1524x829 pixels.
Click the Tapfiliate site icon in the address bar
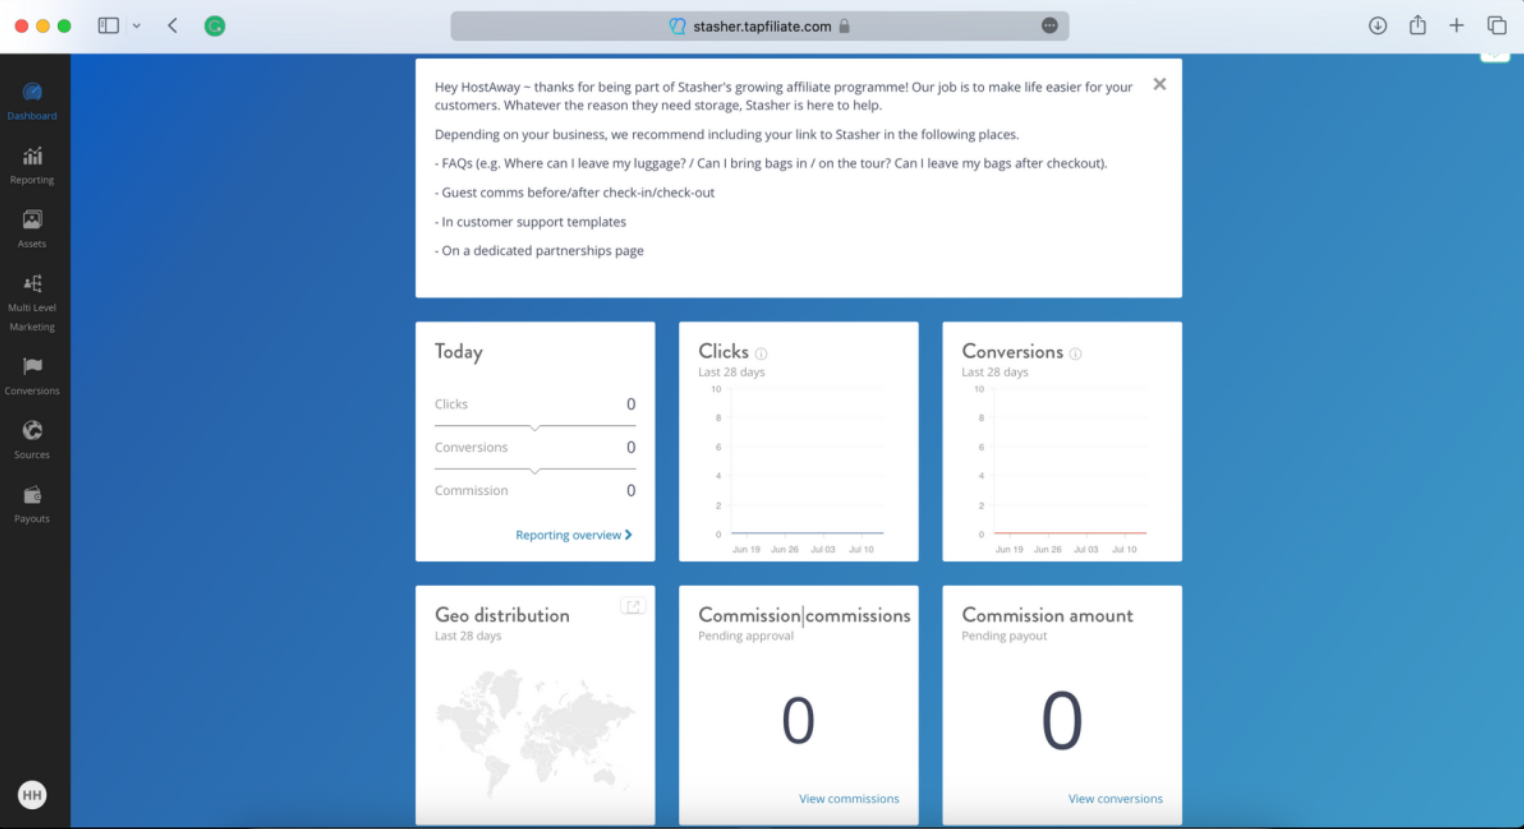pos(677,26)
